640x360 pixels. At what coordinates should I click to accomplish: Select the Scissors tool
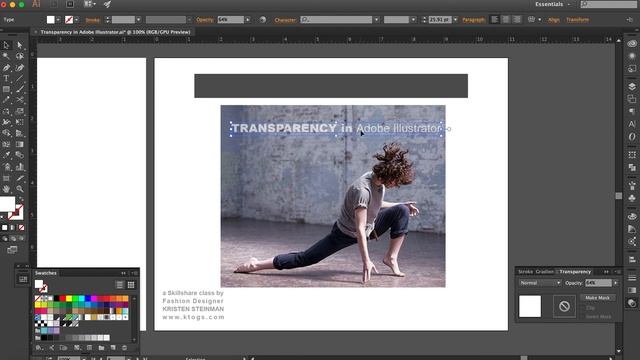pyautogui.click(x=19, y=100)
